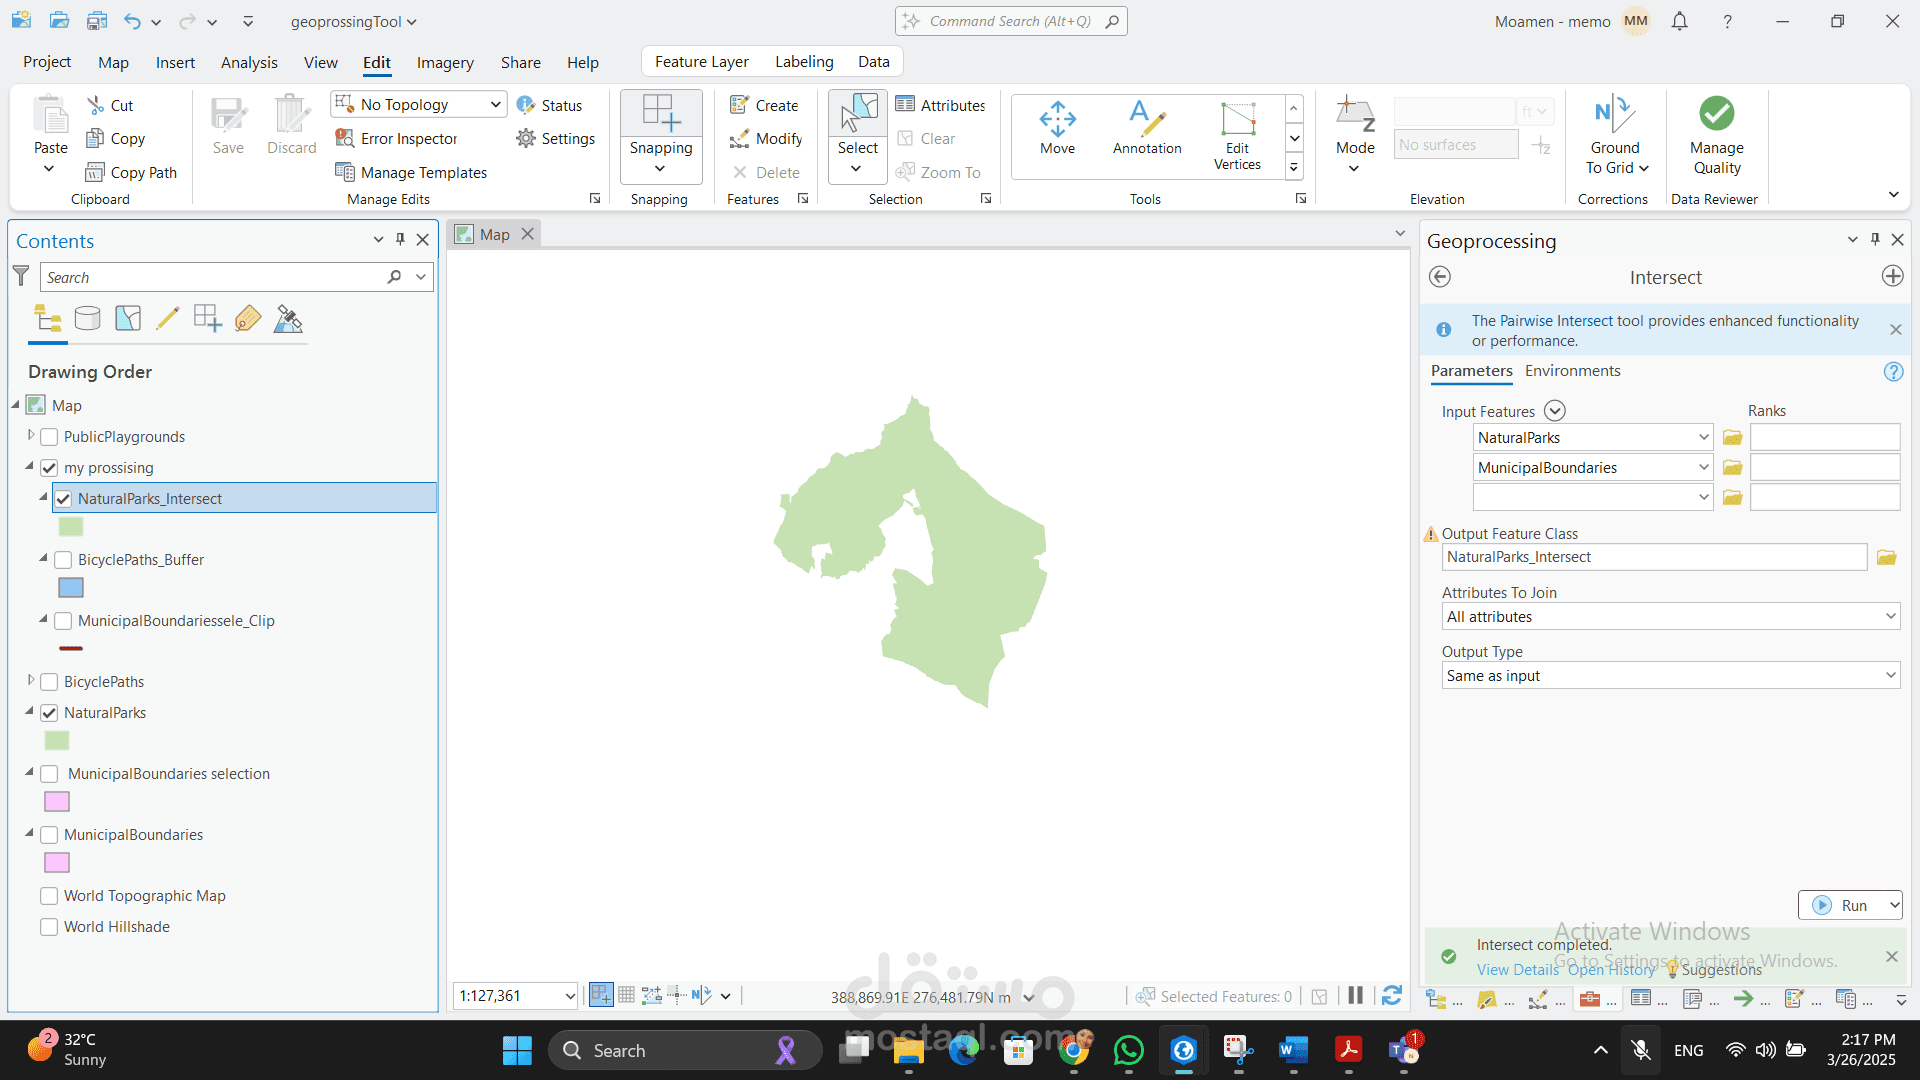
Task: Open WhatsApp from the taskbar
Action: tap(1129, 1050)
